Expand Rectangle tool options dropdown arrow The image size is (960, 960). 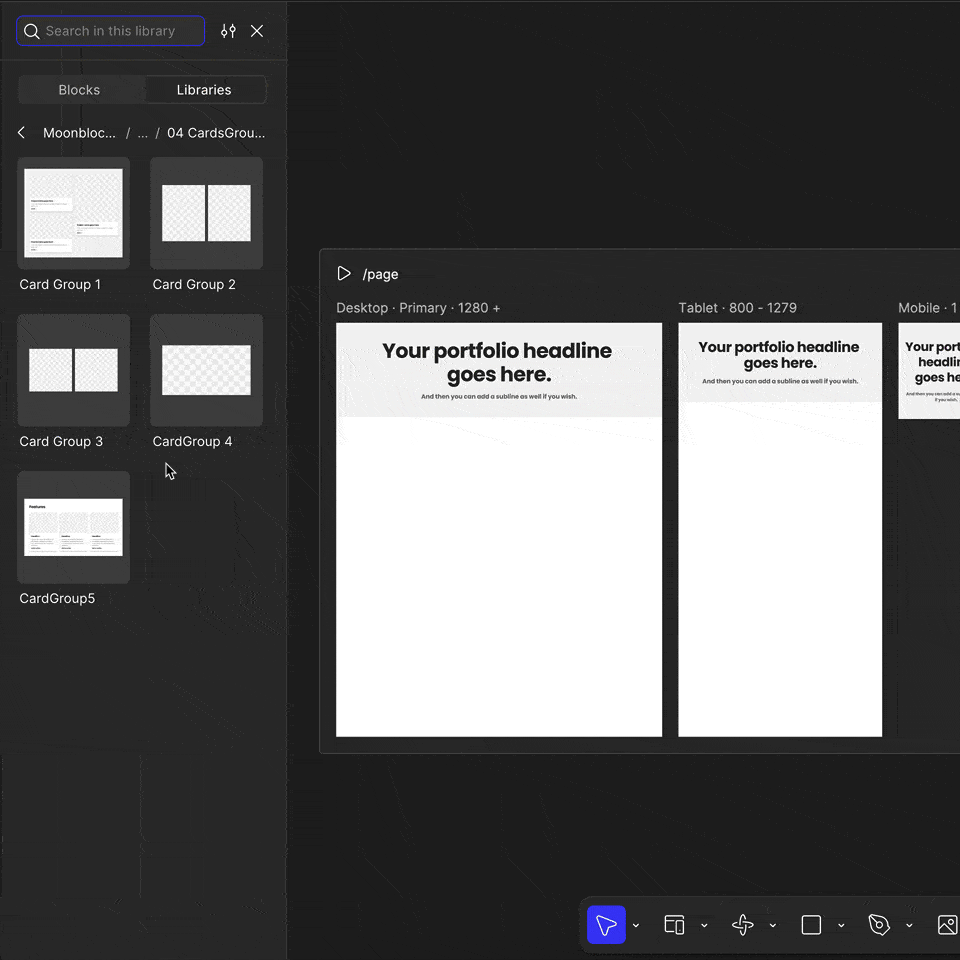tap(841, 925)
